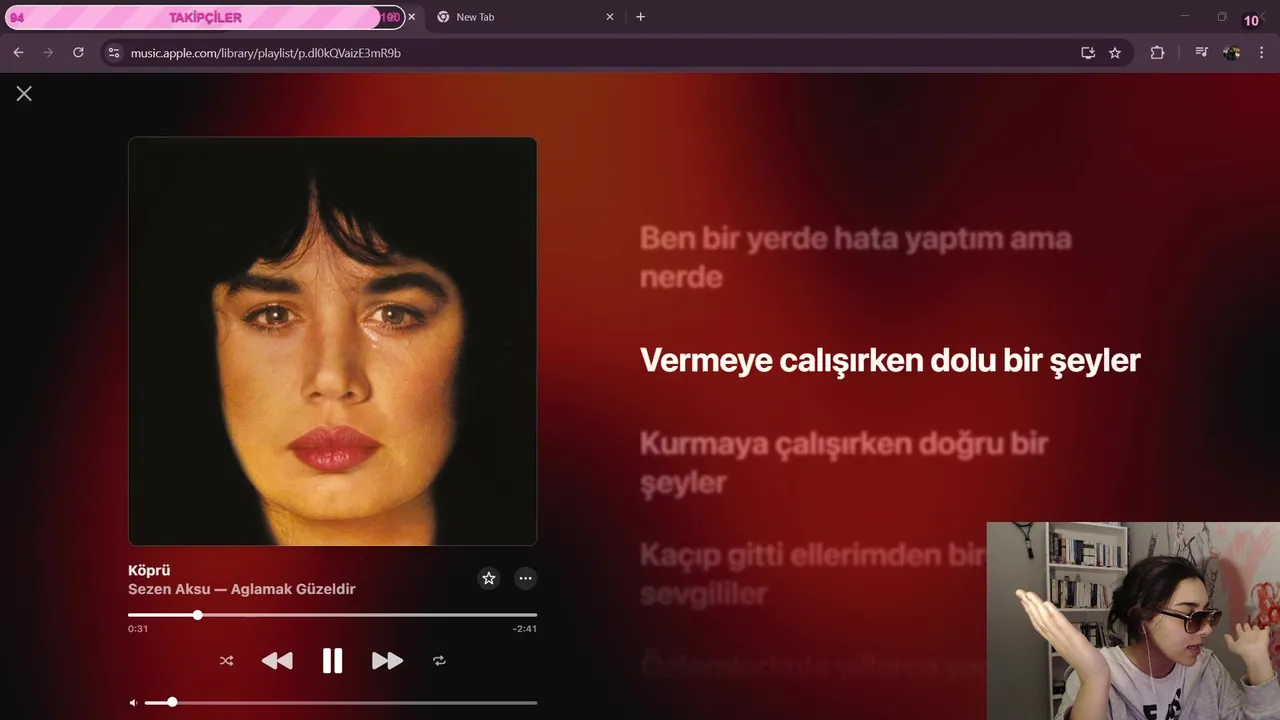The height and width of the screenshot is (720, 1280).
Task: Open the Chrome profile avatar
Action: (1231, 53)
